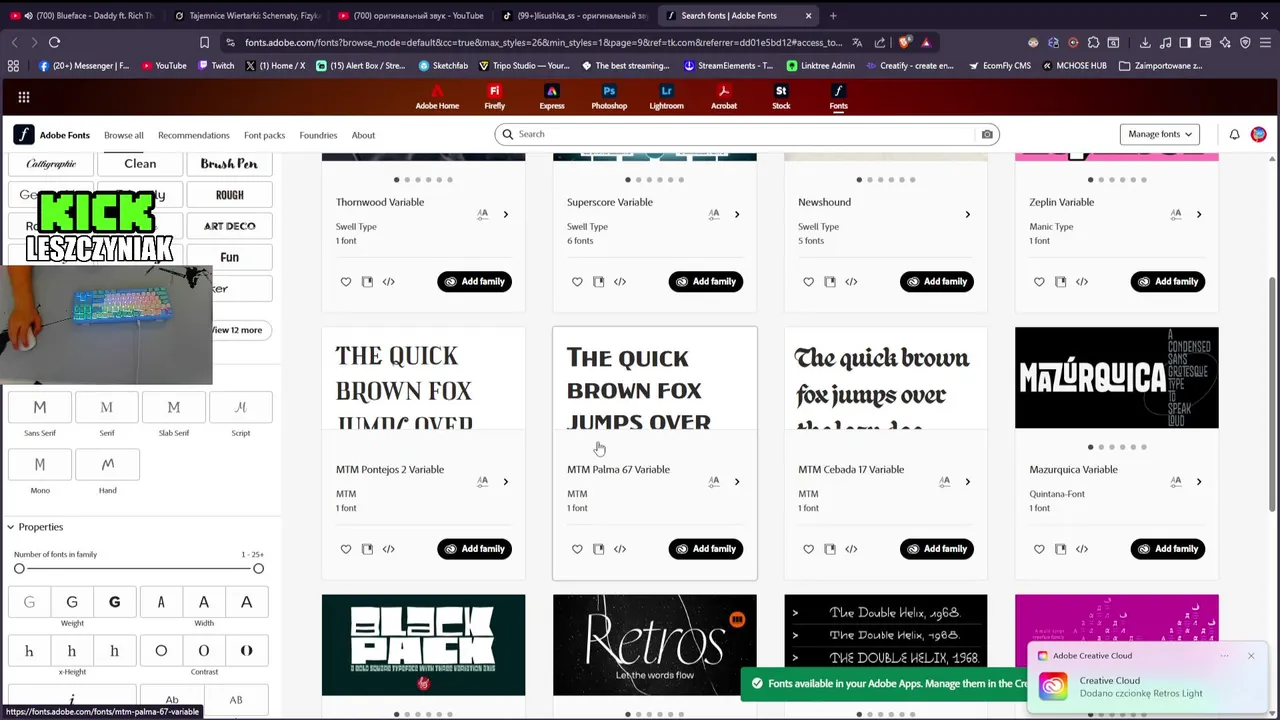This screenshot has height=720, width=1280.
Task: Add family for Mazurquica Variable
Action: (x=1168, y=549)
